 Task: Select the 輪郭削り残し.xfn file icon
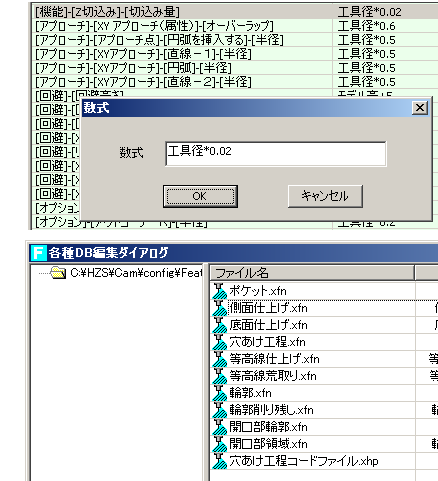click(219, 410)
